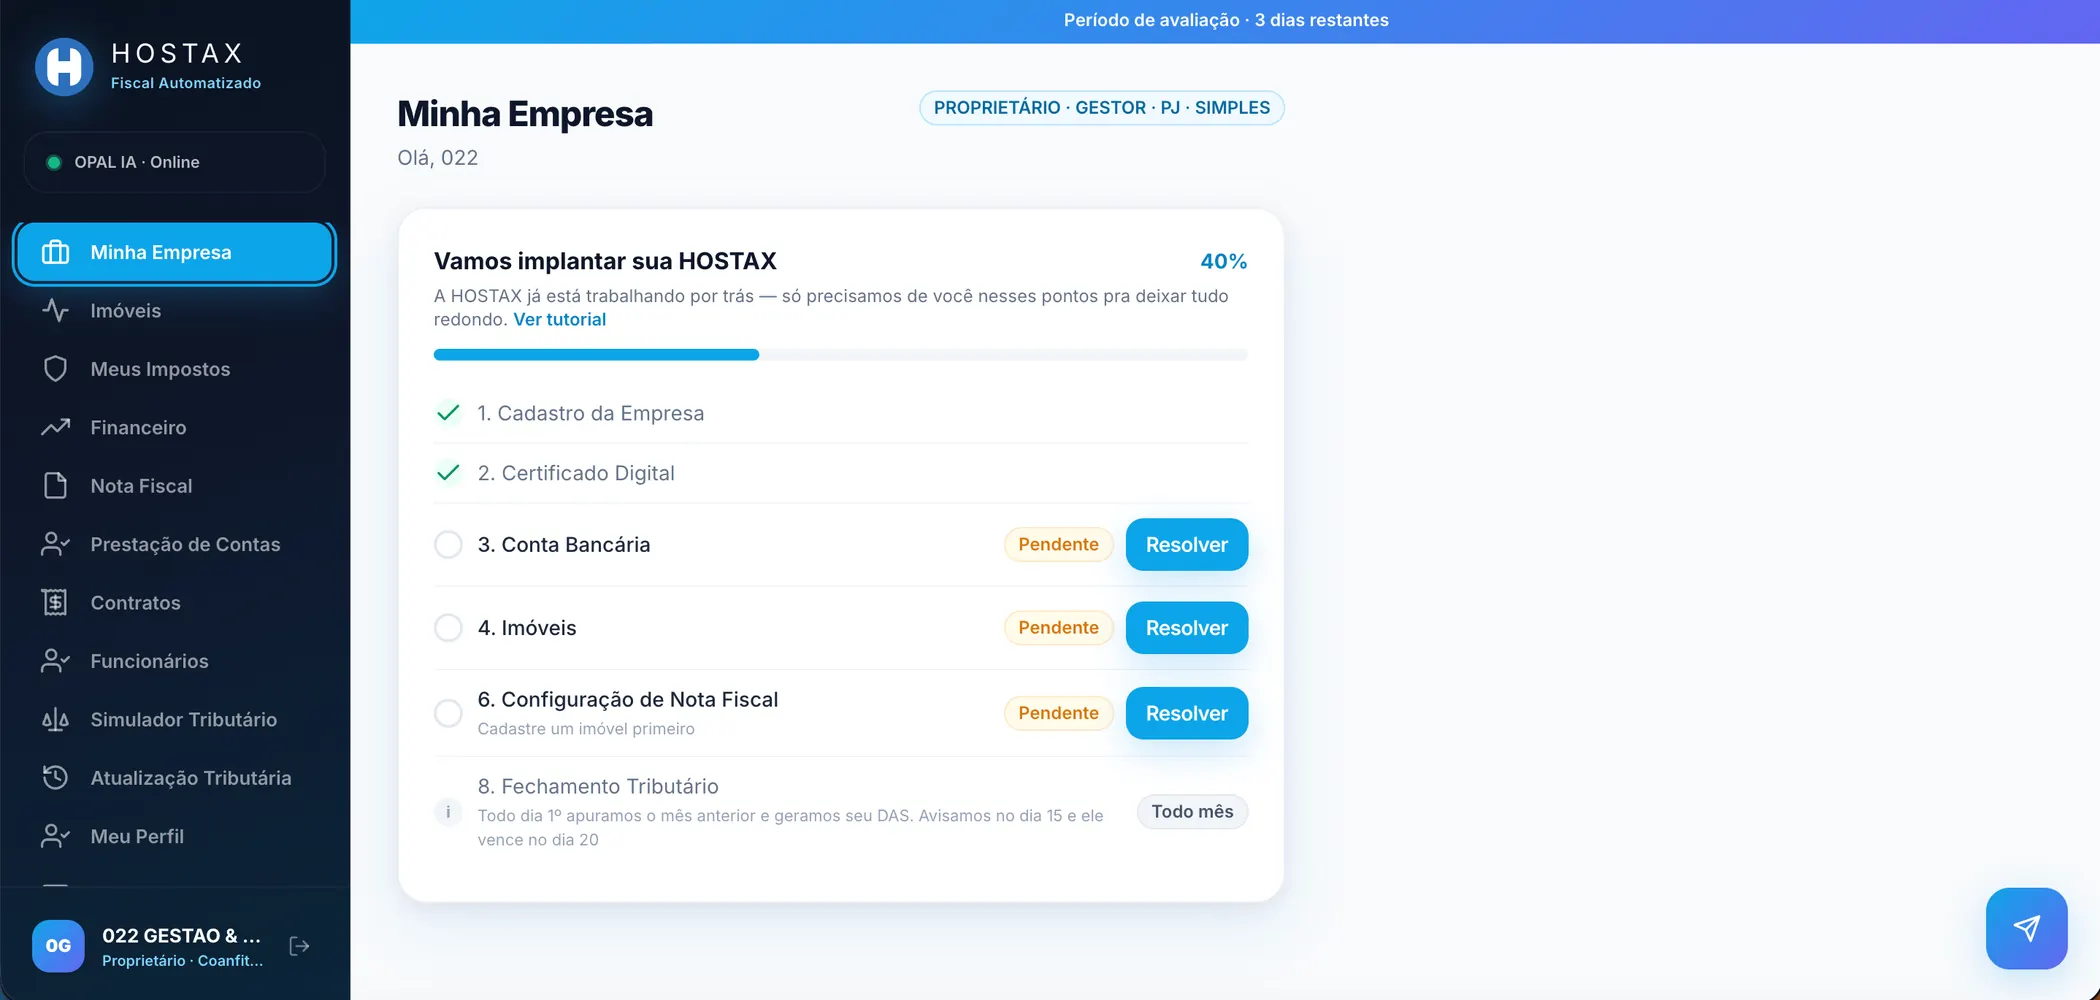This screenshot has width=2100, height=1000.
Task: Click green checkmark for Cadastro da Empresa
Action: (x=448, y=412)
